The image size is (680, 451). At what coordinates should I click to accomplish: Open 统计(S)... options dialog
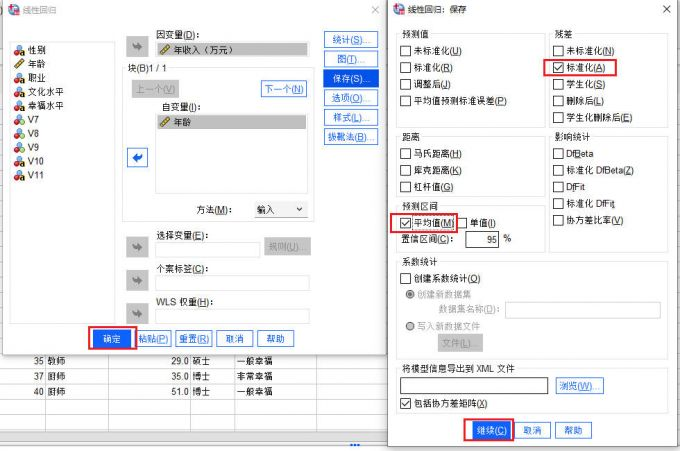351,39
